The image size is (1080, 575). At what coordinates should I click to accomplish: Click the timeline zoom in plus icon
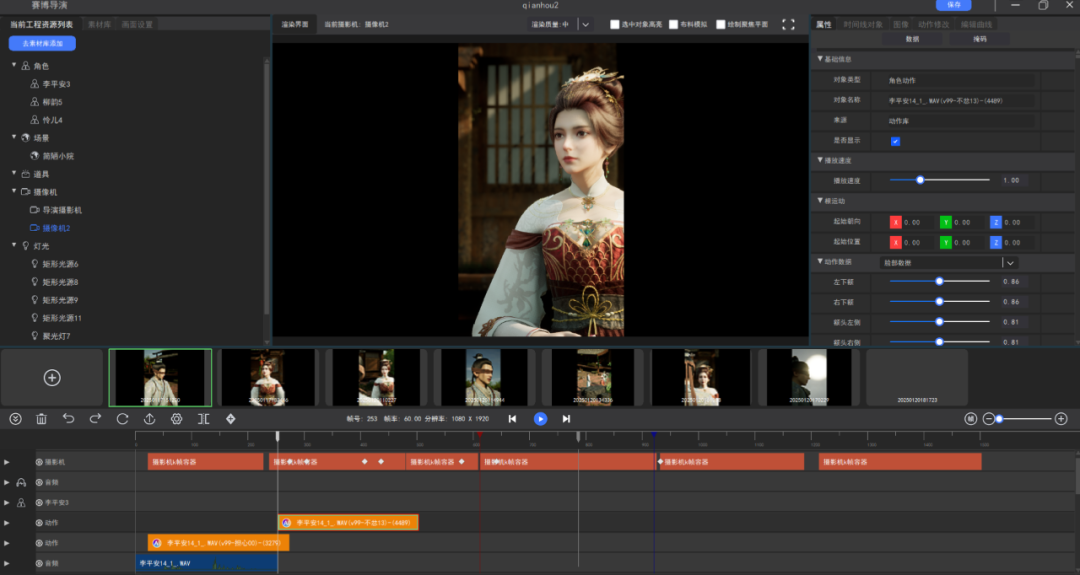(1061, 419)
